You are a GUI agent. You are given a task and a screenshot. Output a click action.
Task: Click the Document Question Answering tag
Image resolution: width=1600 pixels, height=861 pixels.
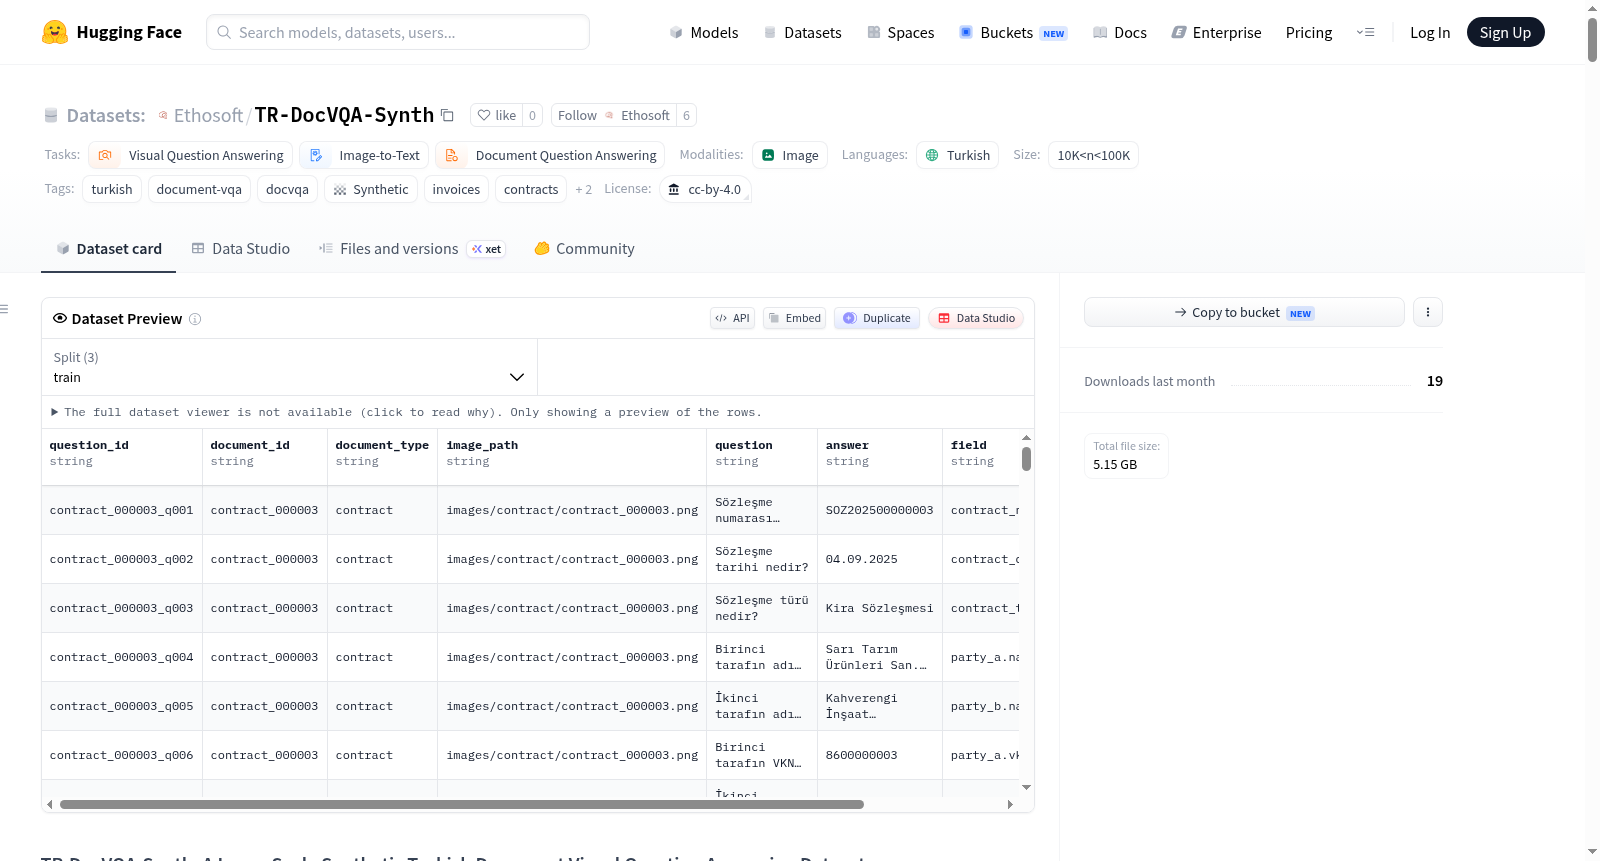click(x=550, y=155)
